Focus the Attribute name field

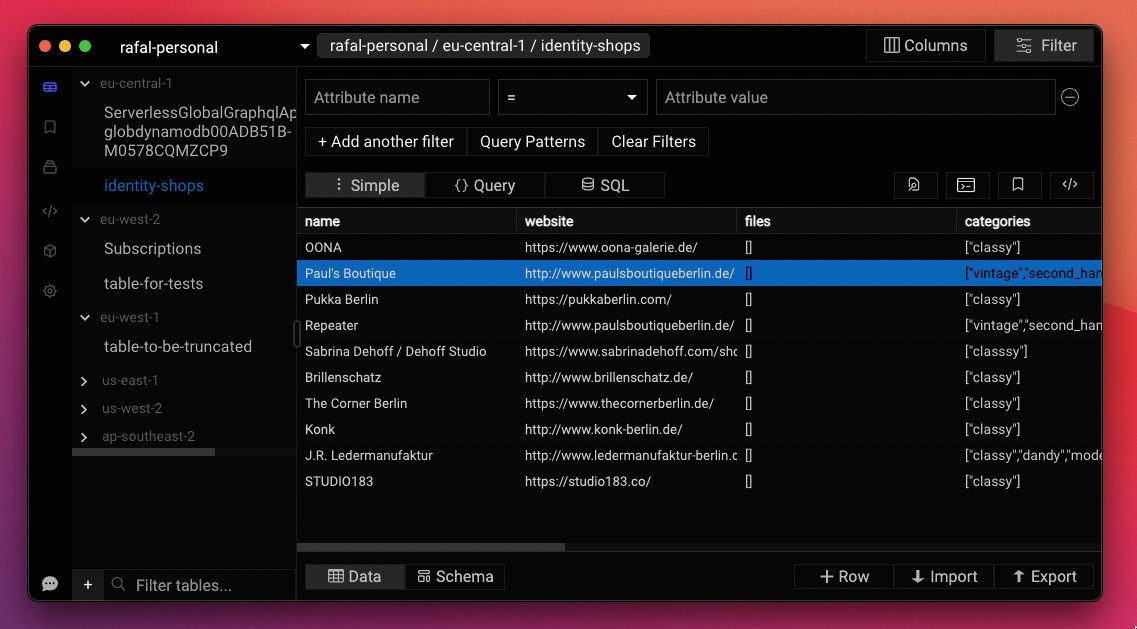[397, 97]
